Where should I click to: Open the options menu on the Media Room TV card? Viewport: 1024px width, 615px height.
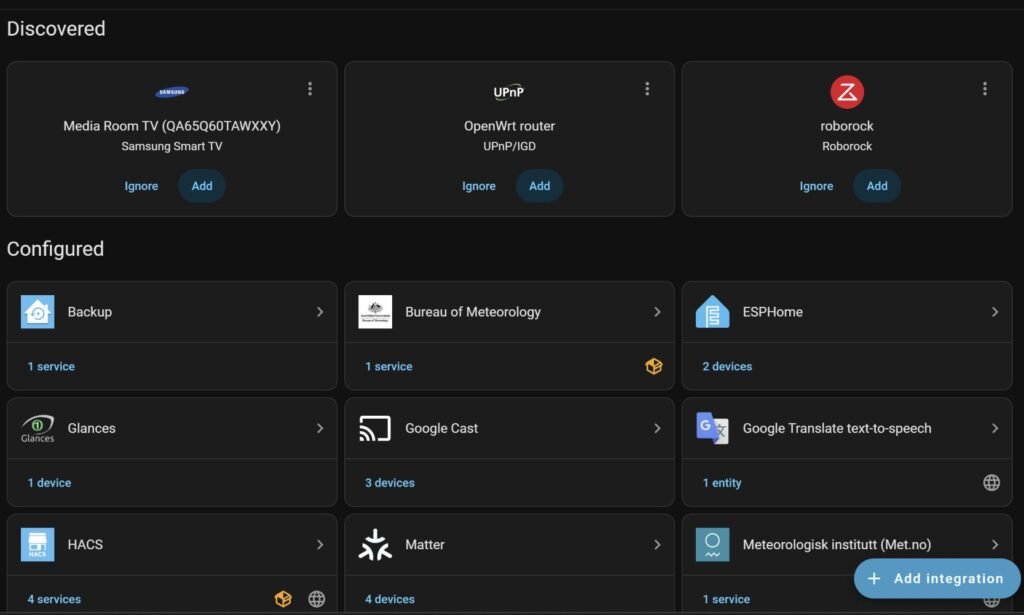pyautogui.click(x=310, y=88)
